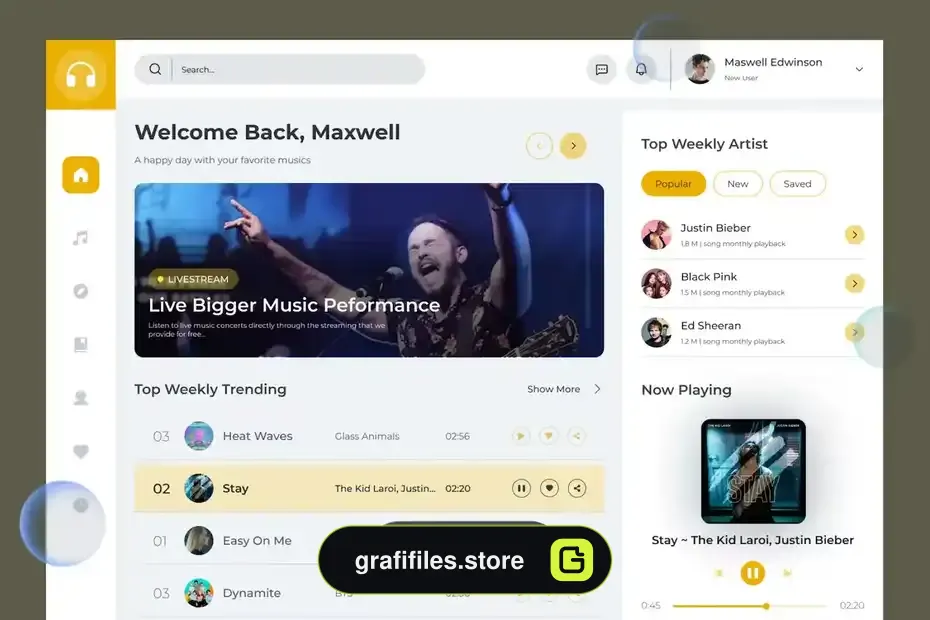Open Black Pink artist arrow
Image resolution: width=930 pixels, height=620 pixels.
(x=855, y=284)
